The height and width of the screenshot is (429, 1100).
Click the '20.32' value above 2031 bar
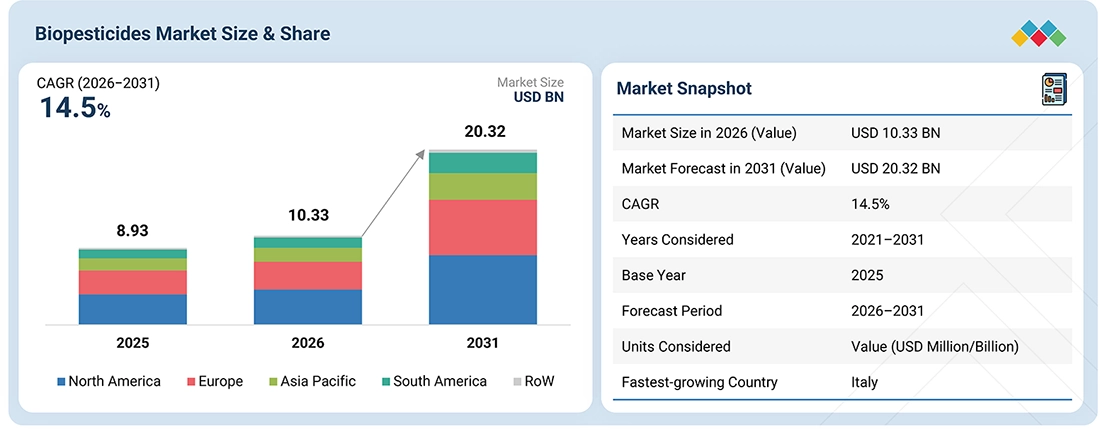[485, 131]
